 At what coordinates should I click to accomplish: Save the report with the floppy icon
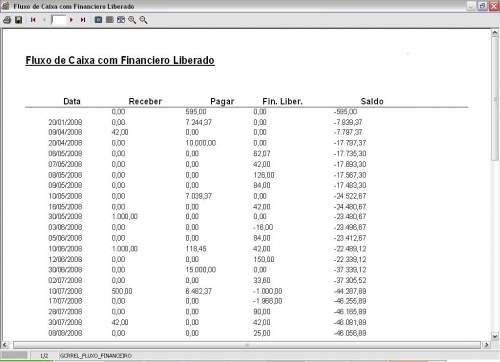tap(19, 20)
